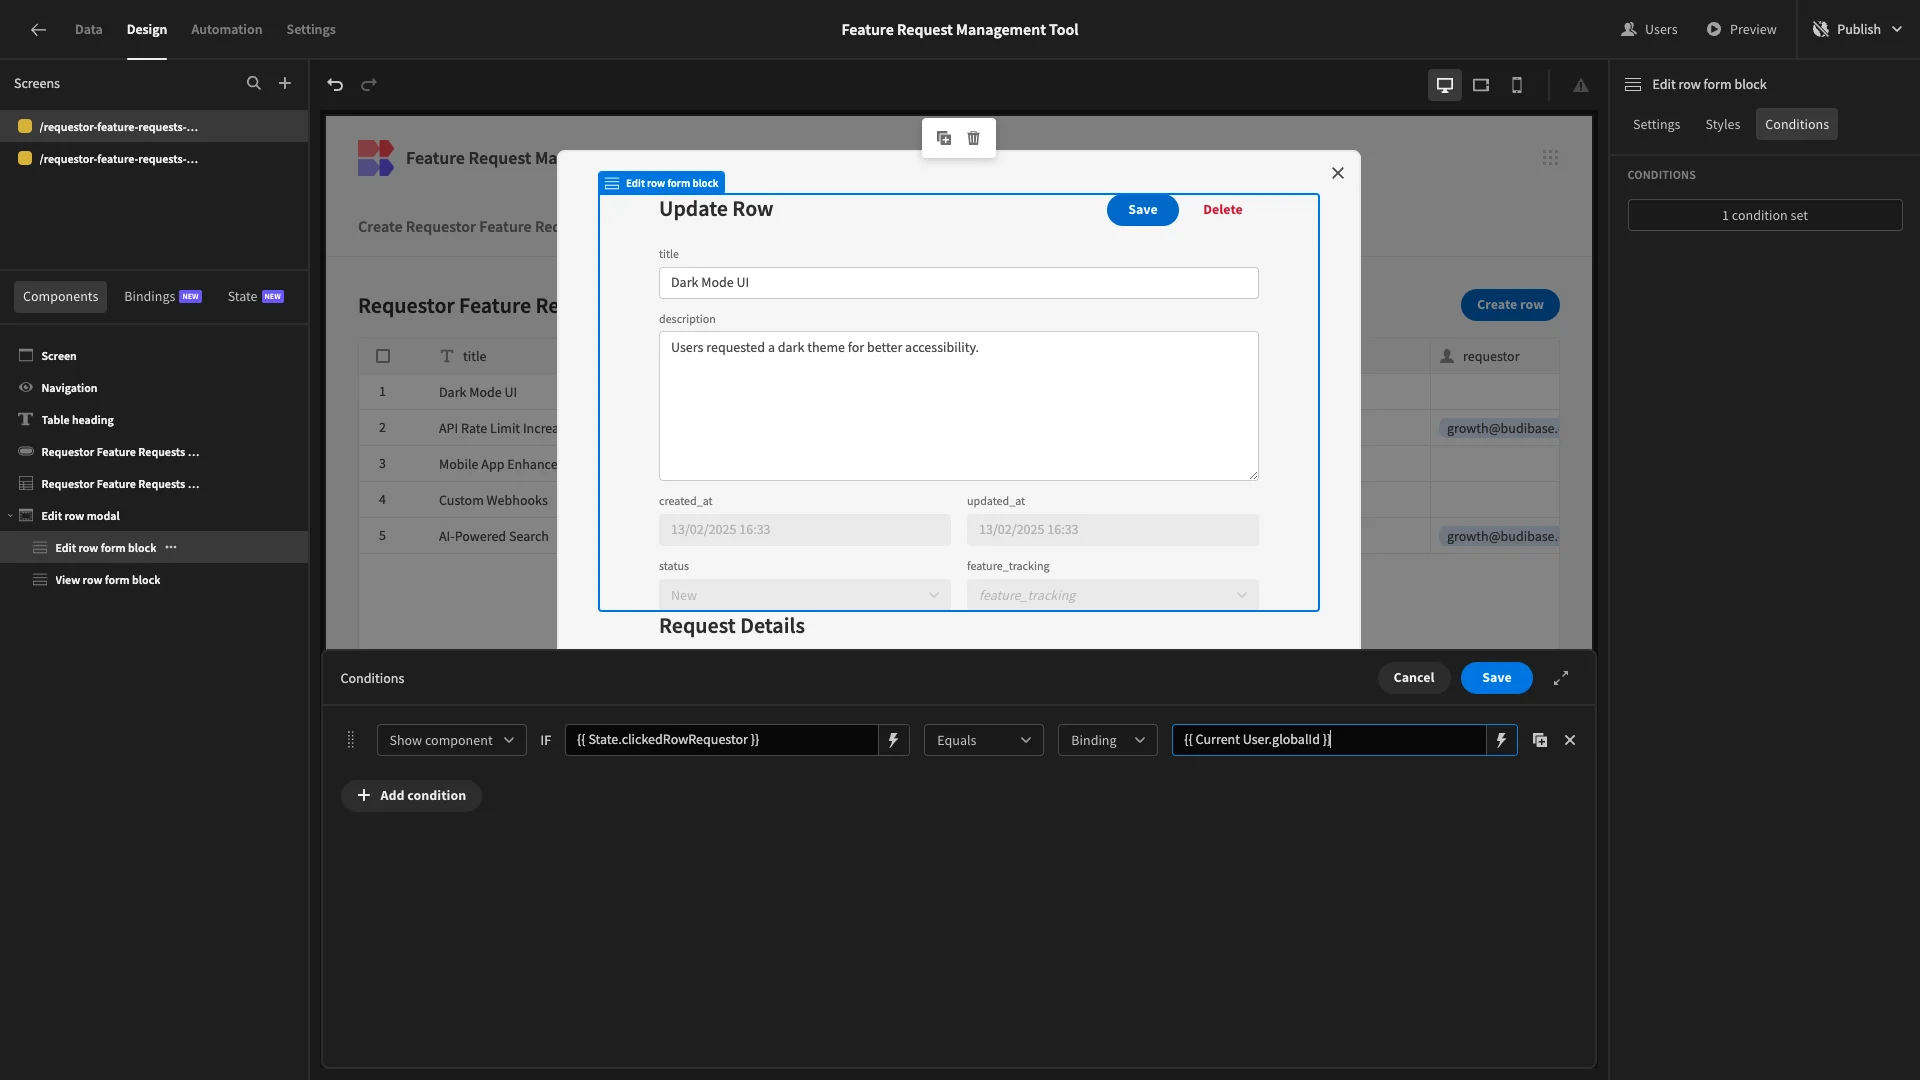The image size is (1920, 1080).
Task: Open bindings for Current User value field
Action: (1502, 740)
